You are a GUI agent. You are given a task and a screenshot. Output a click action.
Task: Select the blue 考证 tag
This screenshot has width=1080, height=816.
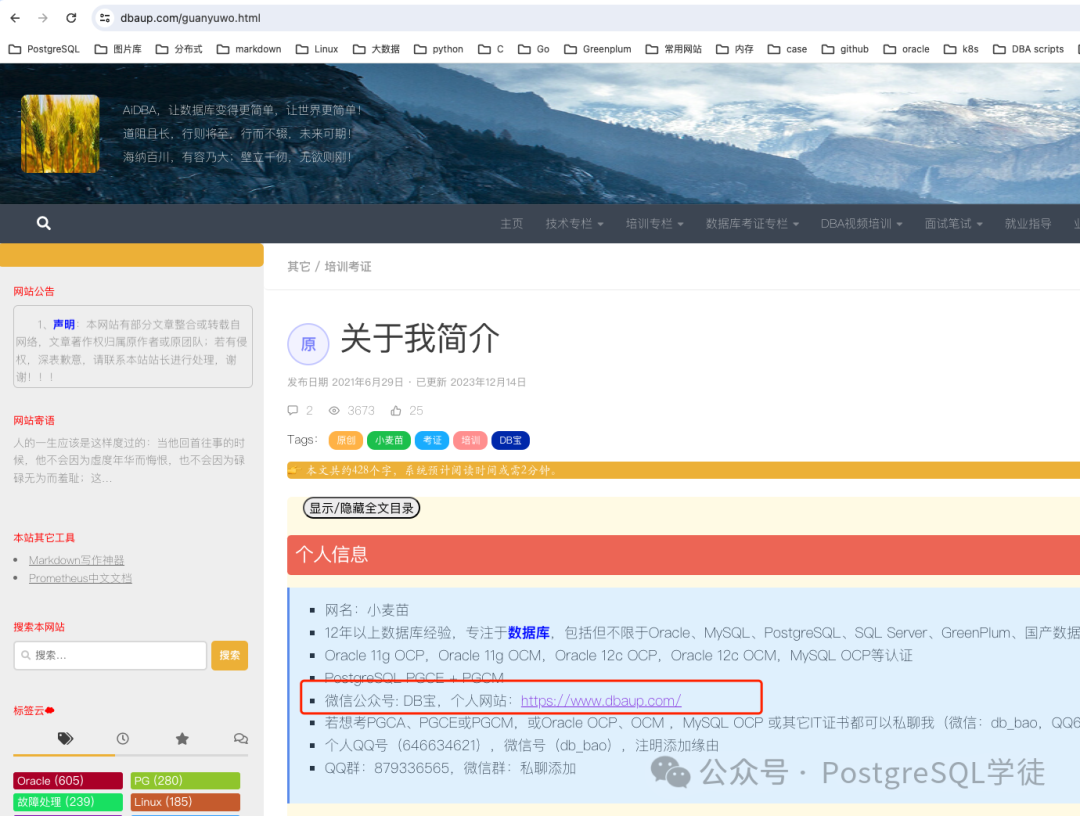(432, 440)
